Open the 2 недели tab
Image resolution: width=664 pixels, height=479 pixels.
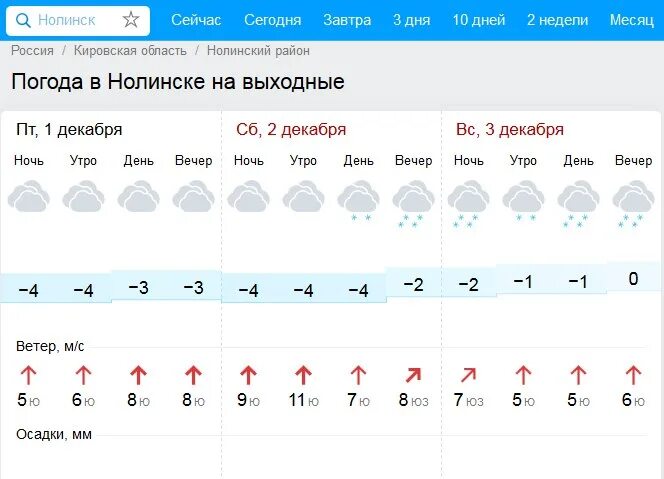pyautogui.click(x=558, y=20)
